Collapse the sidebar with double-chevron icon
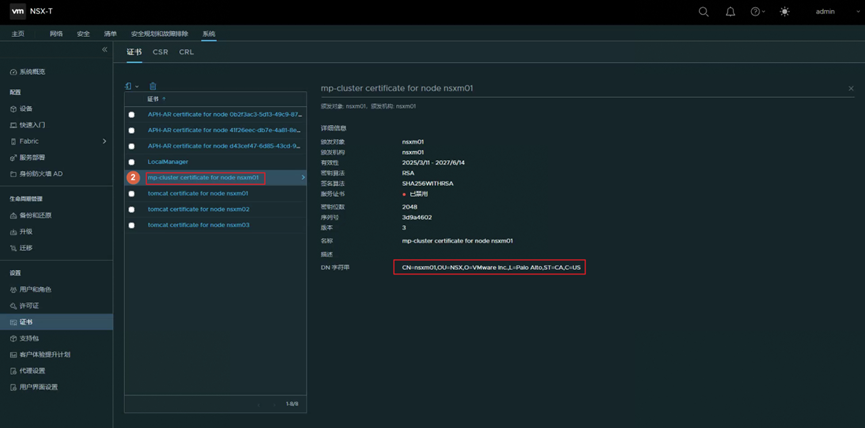 pyautogui.click(x=104, y=50)
